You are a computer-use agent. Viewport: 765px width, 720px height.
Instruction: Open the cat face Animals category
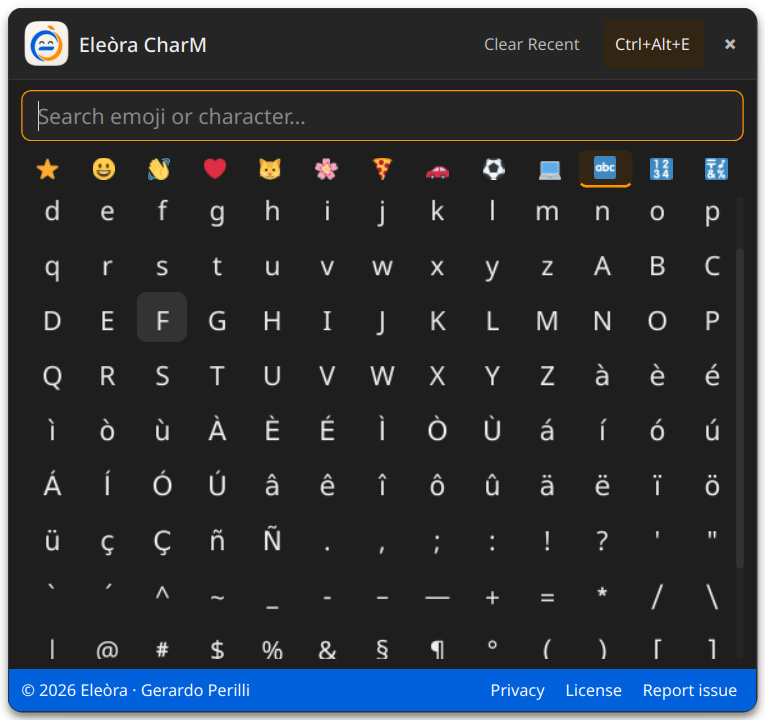(x=270, y=169)
